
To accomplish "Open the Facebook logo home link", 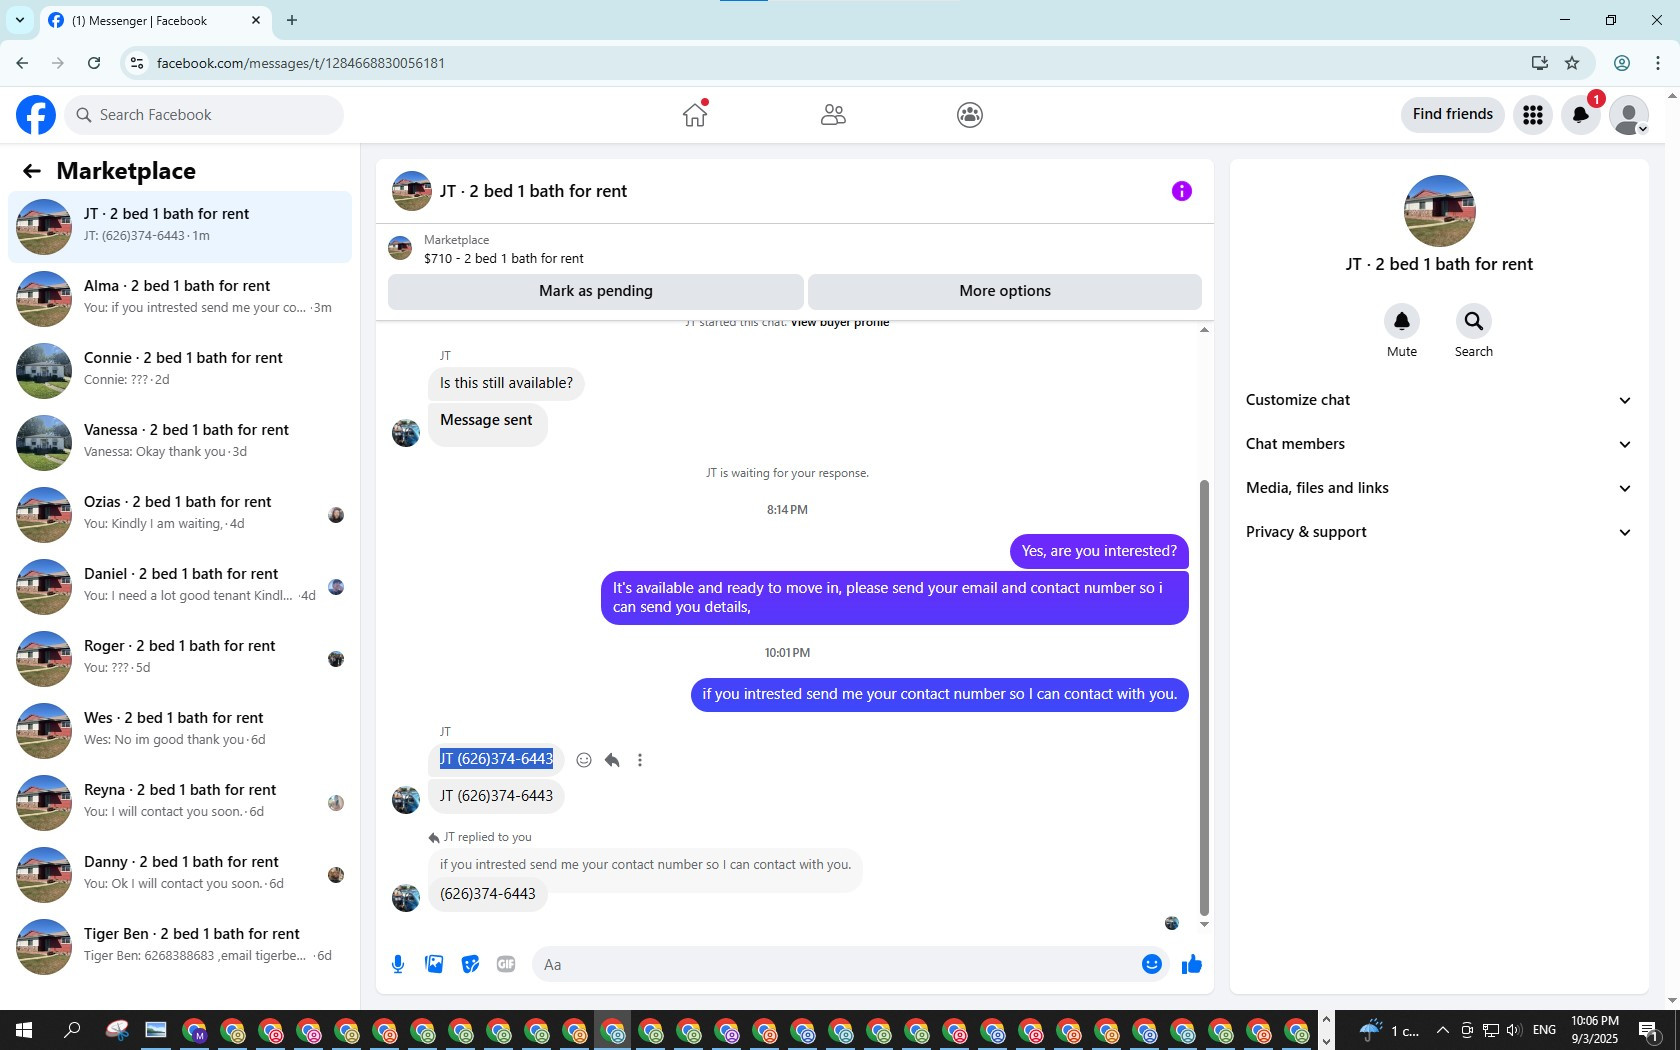I will [x=36, y=115].
